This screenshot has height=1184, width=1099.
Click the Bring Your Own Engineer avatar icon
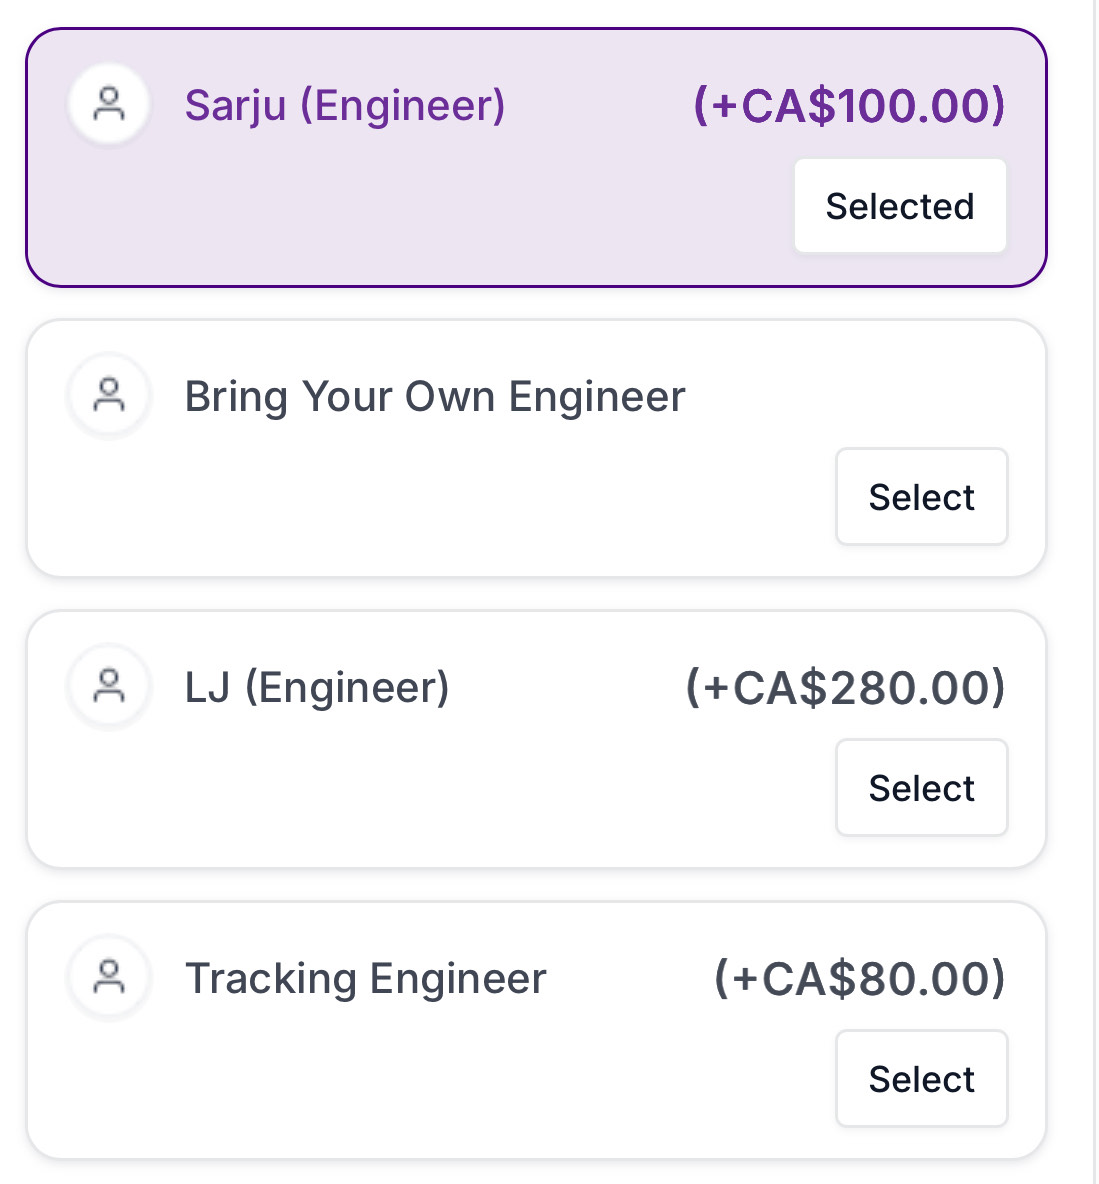click(x=109, y=396)
